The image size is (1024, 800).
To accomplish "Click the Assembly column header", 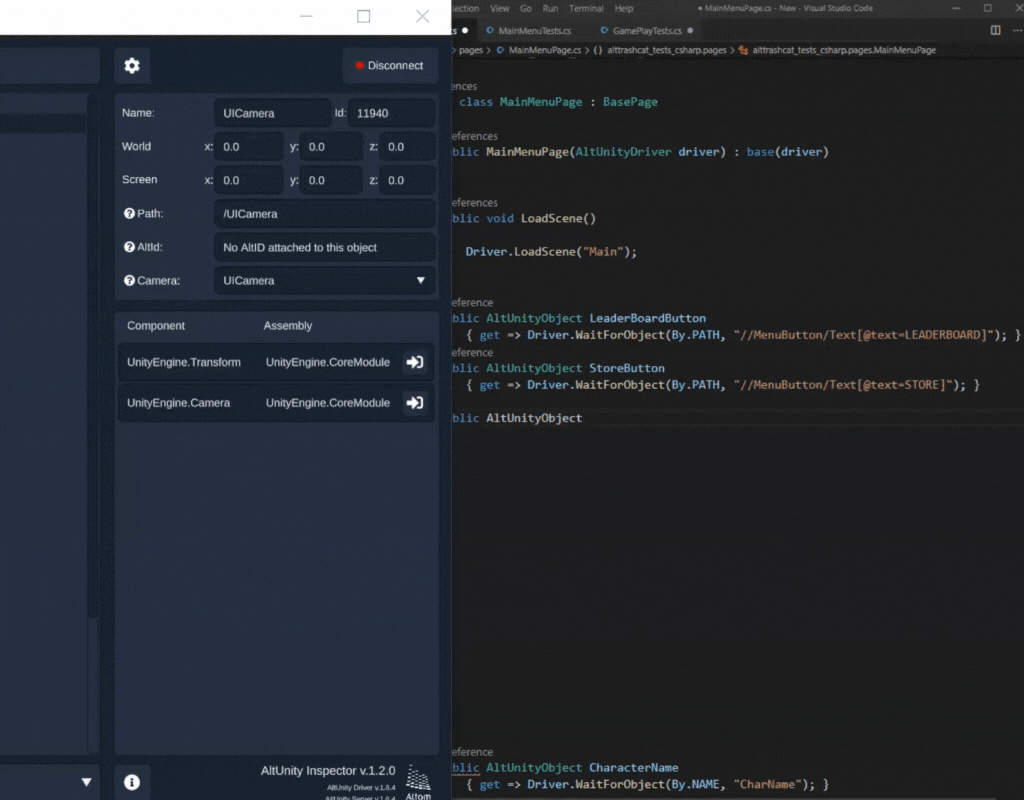I will (288, 325).
